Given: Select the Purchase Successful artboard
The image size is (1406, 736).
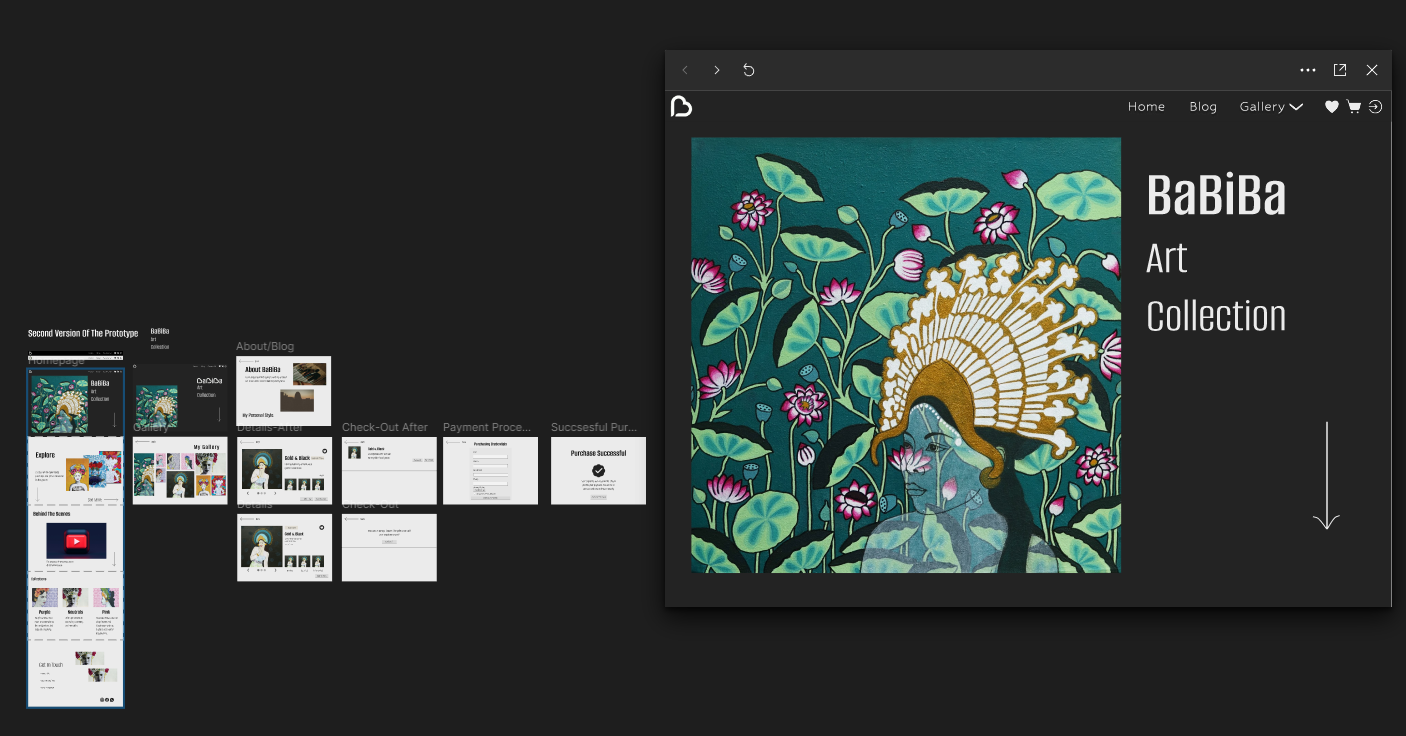Looking at the screenshot, I should 598,470.
